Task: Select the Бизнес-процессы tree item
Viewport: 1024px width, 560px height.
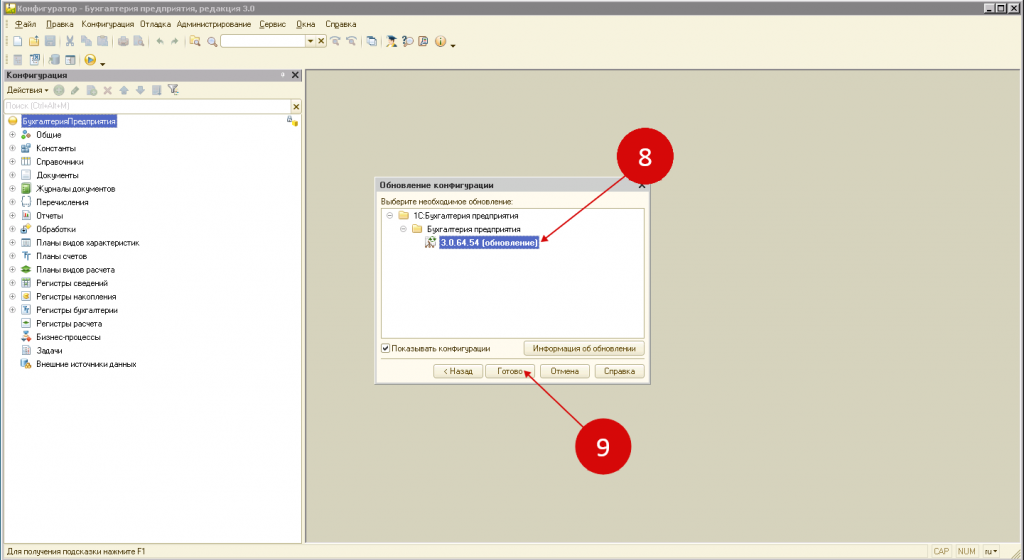Action: point(68,337)
